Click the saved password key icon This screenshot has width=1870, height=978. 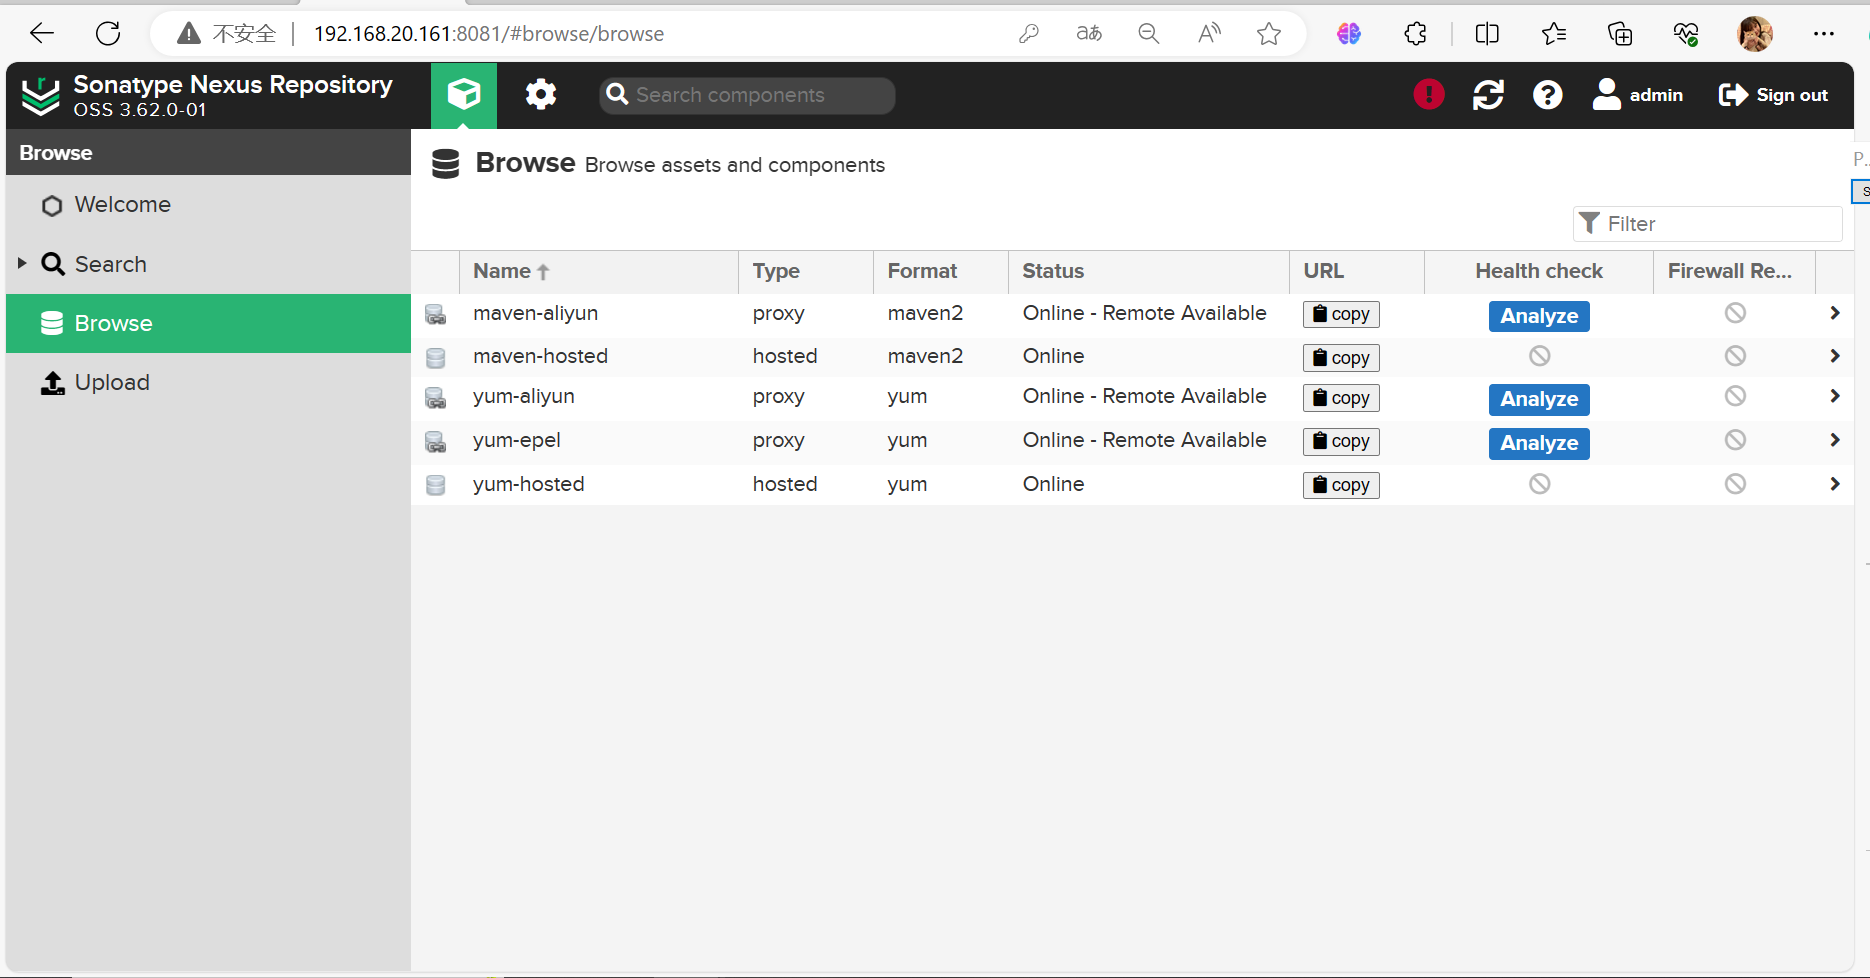click(x=1028, y=34)
